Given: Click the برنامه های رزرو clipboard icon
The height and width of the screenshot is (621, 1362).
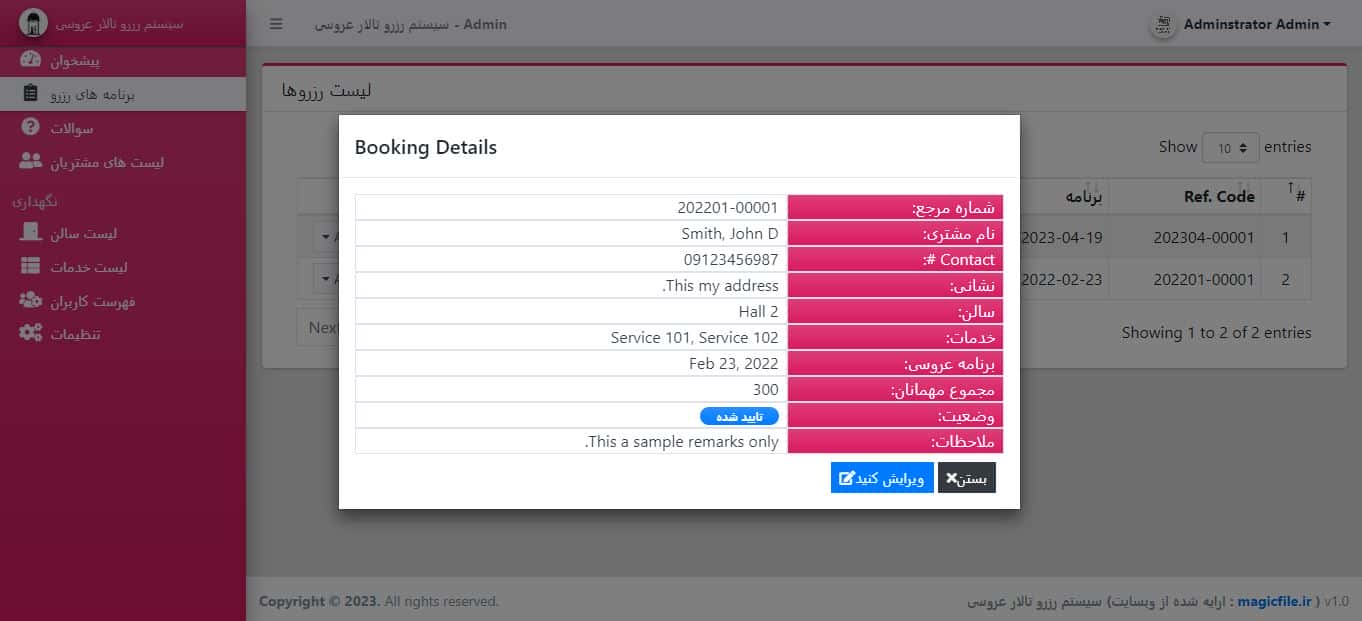Looking at the screenshot, I should [31, 94].
